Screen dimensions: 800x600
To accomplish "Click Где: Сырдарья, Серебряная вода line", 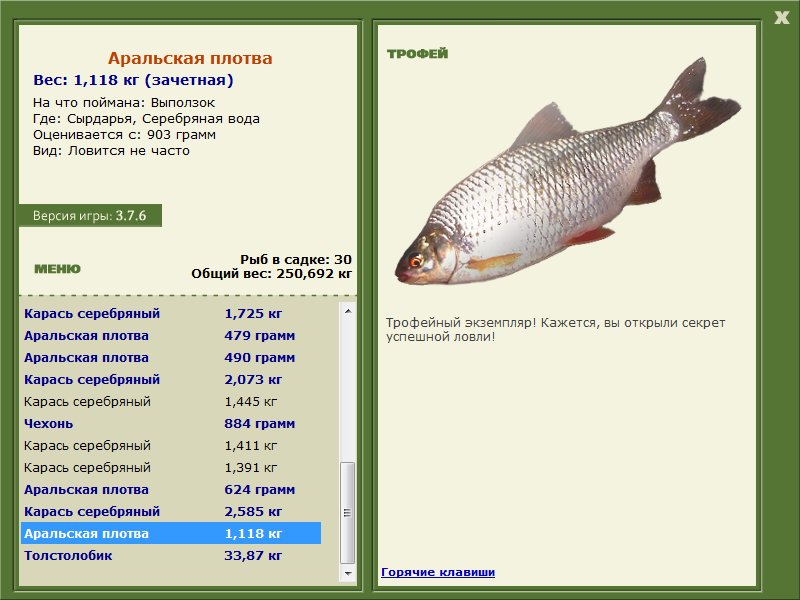I will point(146,119).
